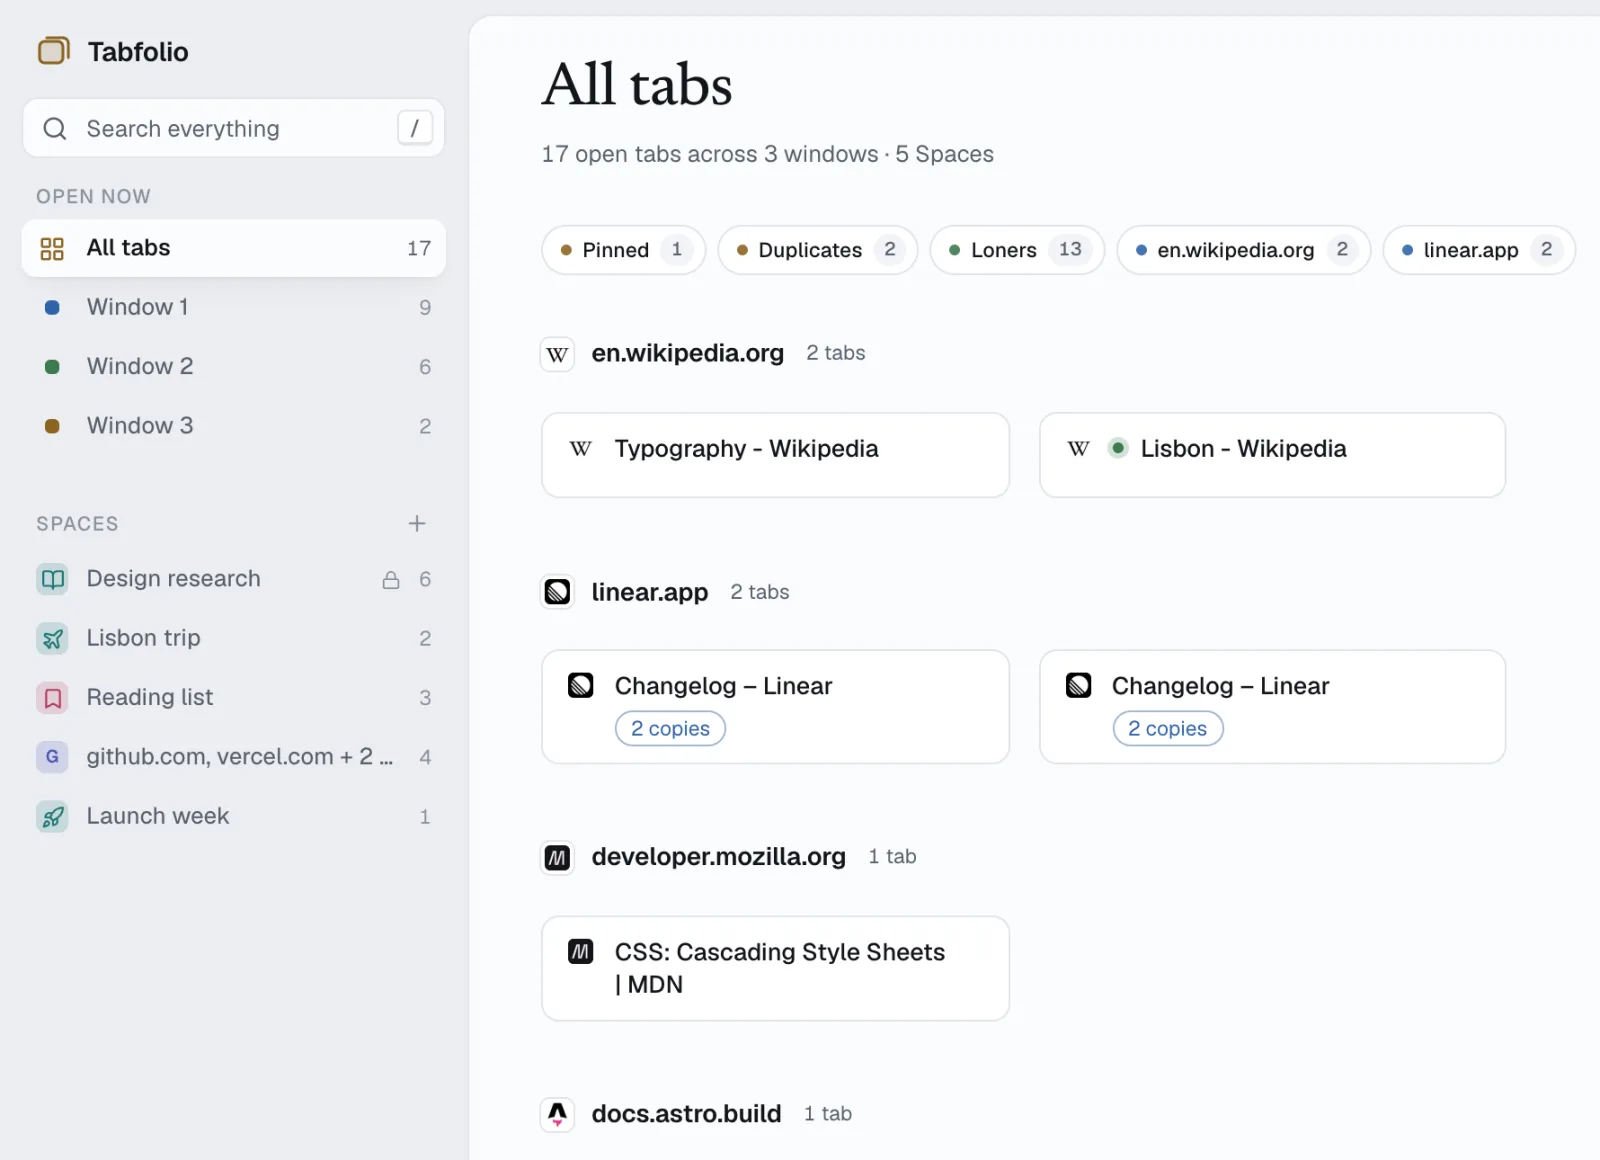Click the blue Window 1 color dot
This screenshot has width=1600, height=1160.
52,308
